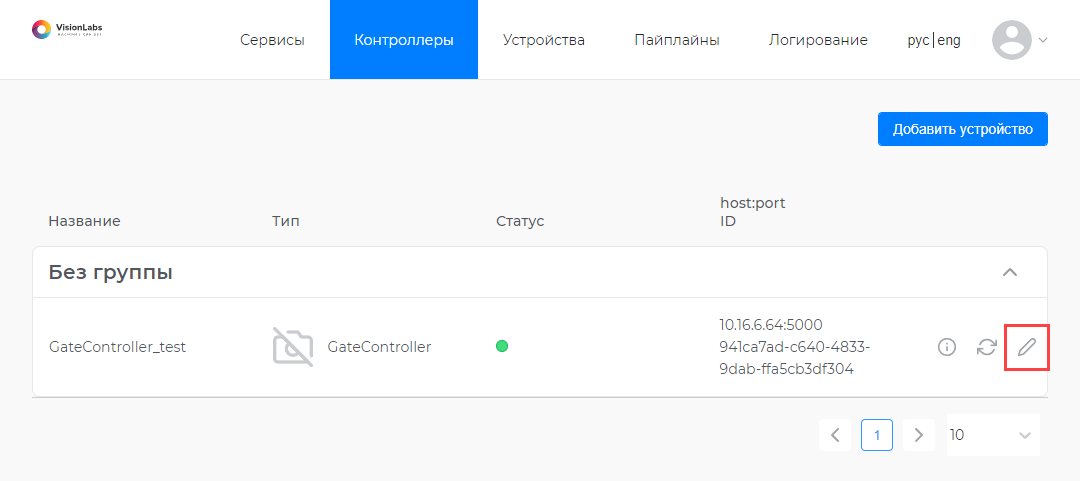Click the 10.16.6.64:5000 host address
Image resolution: width=1080 pixels, height=481 pixels.
click(771, 325)
